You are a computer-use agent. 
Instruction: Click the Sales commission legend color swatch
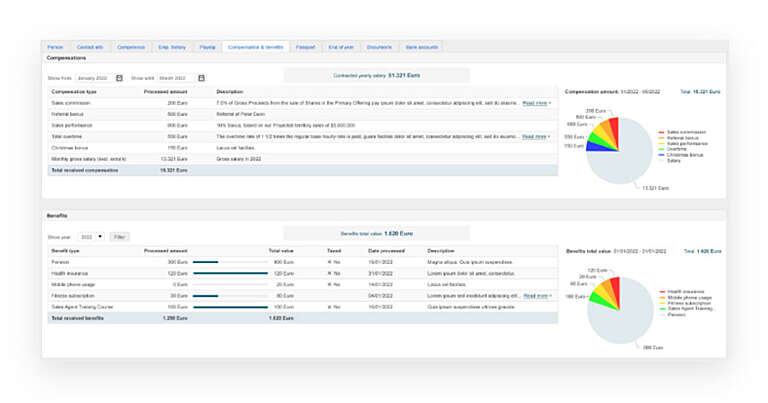click(x=661, y=132)
